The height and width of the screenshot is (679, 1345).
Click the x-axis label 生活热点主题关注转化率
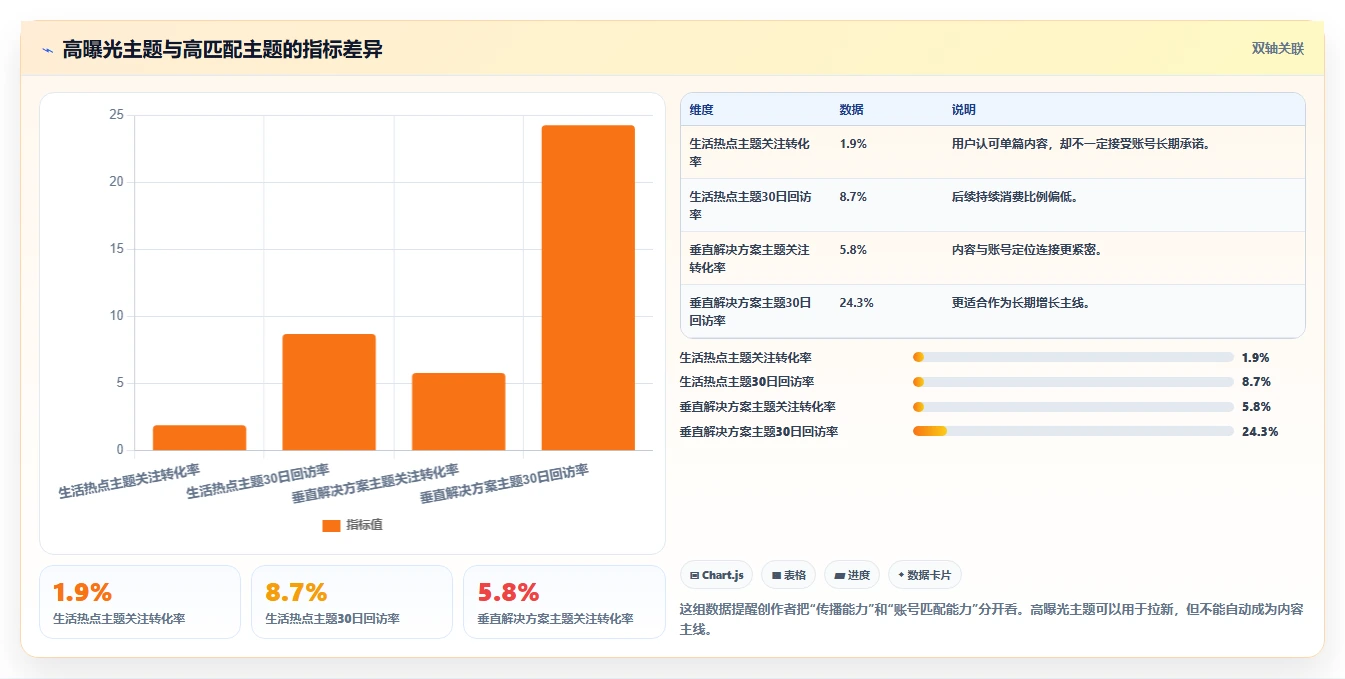pyautogui.click(x=129, y=481)
